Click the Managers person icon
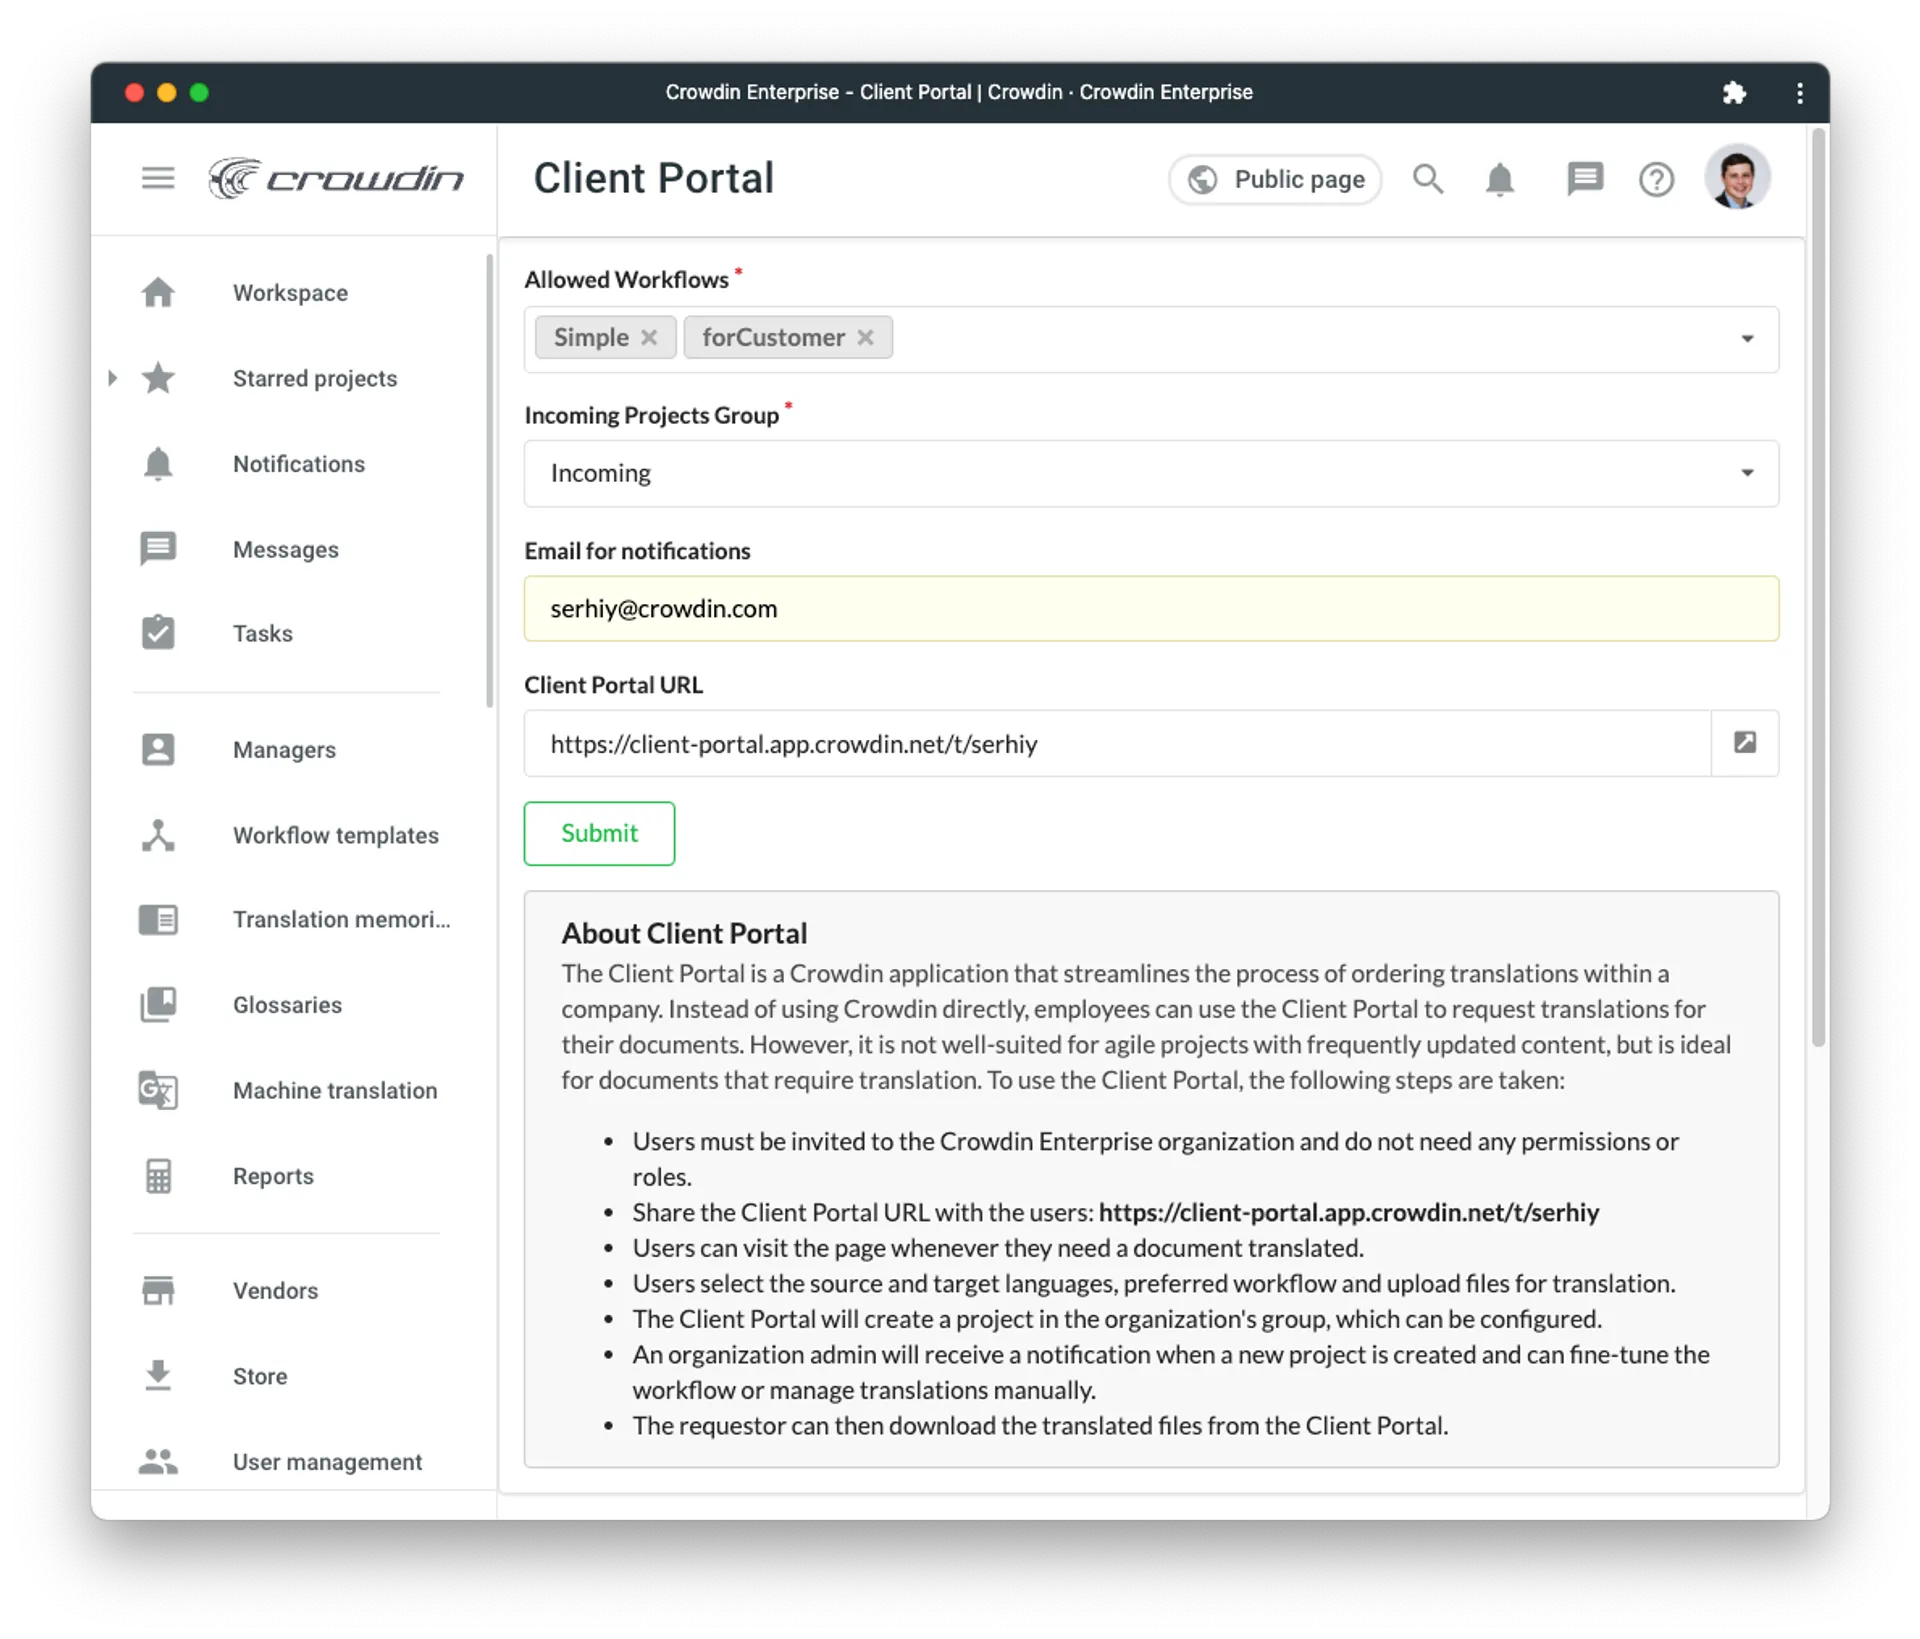Screen dimensions: 1920x1639 (x=158, y=749)
